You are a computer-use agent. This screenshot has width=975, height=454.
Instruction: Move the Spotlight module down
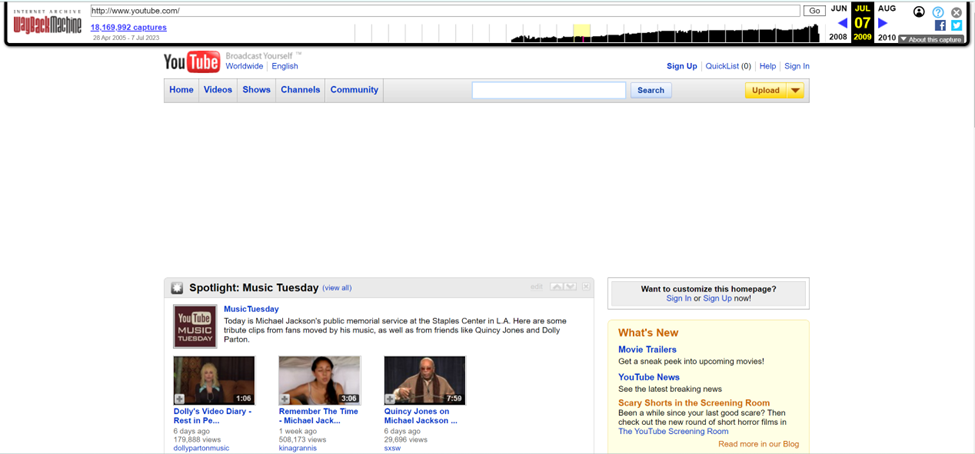(570, 287)
